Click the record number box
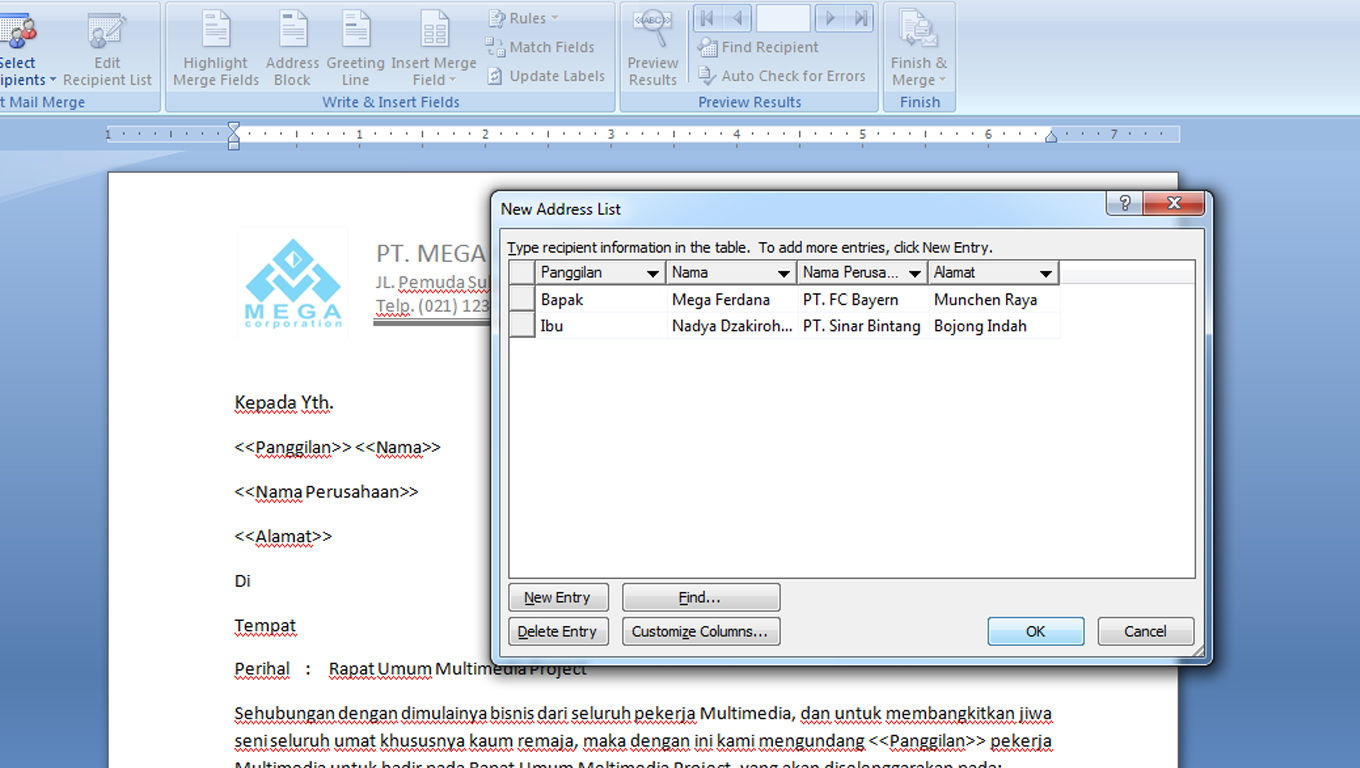 [x=783, y=17]
